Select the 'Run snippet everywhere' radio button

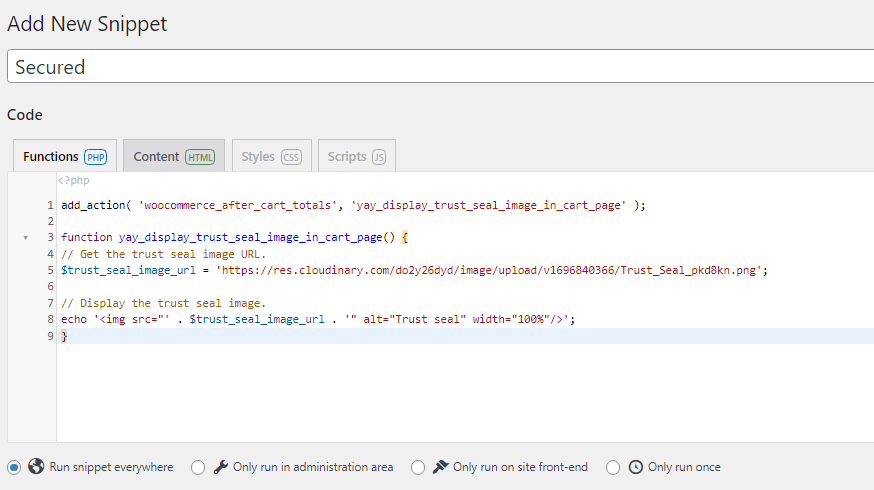point(14,467)
